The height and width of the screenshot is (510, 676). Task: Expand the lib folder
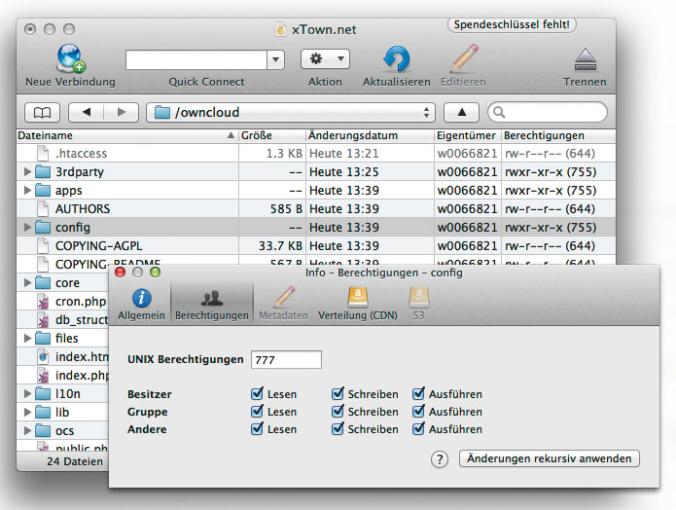click(x=27, y=412)
